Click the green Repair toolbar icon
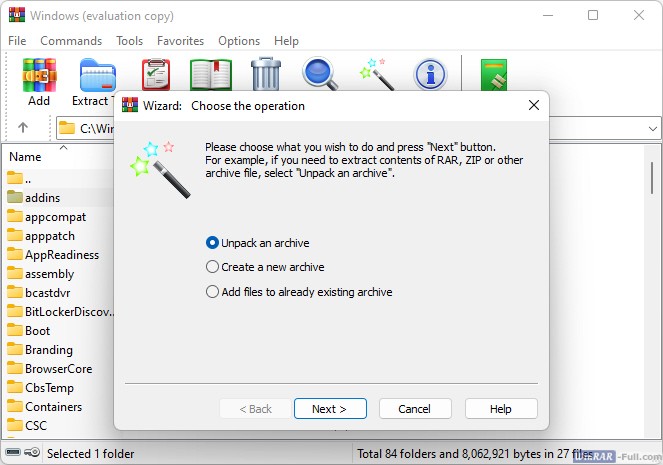Viewport: 663px width, 465px height. click(495, 75)
